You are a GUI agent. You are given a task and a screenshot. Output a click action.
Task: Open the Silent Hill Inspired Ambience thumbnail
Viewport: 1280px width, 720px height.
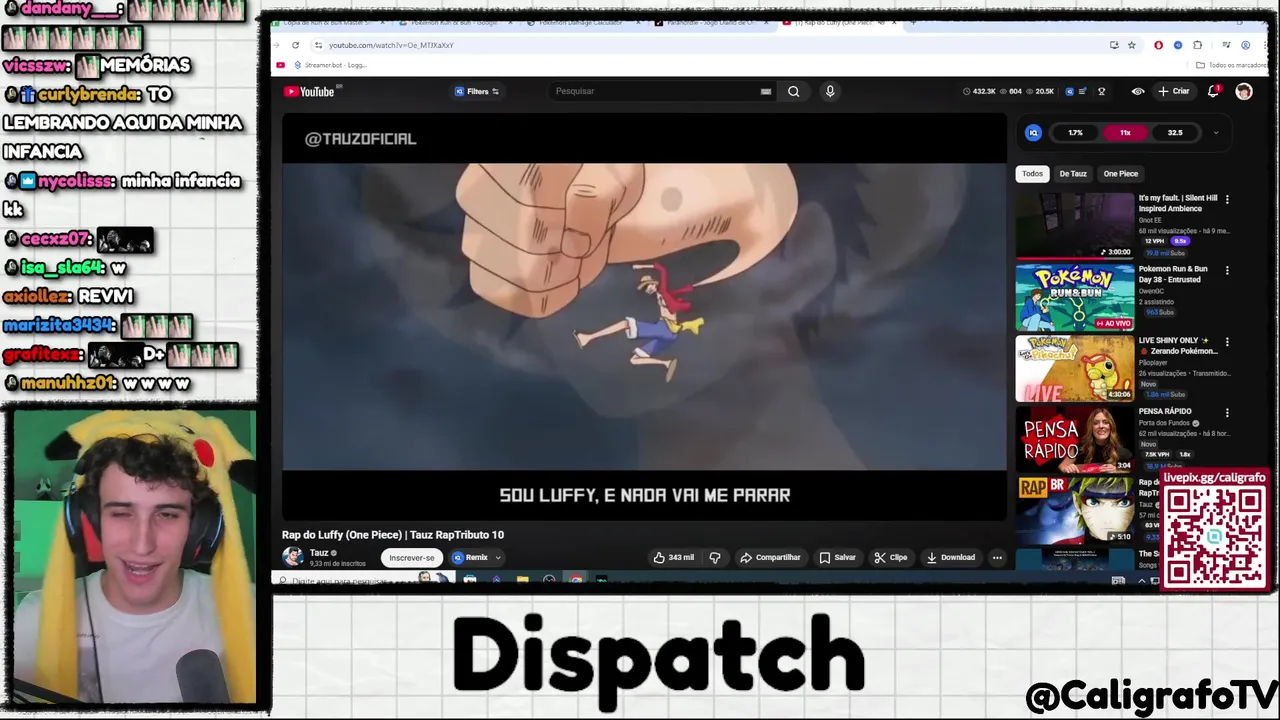coord(1075,225)
